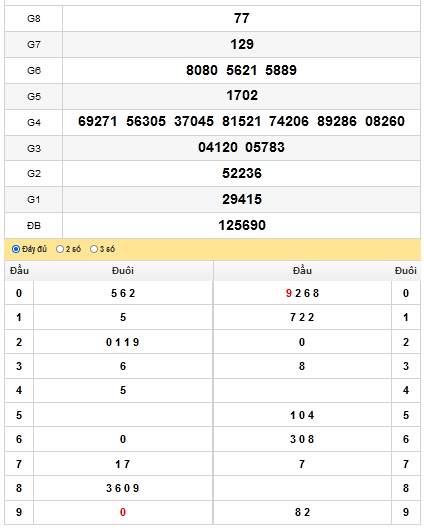Viewport: 424px width, 532px height.
Task: Click the G6 row label
Action: click(x=34, y=70)
